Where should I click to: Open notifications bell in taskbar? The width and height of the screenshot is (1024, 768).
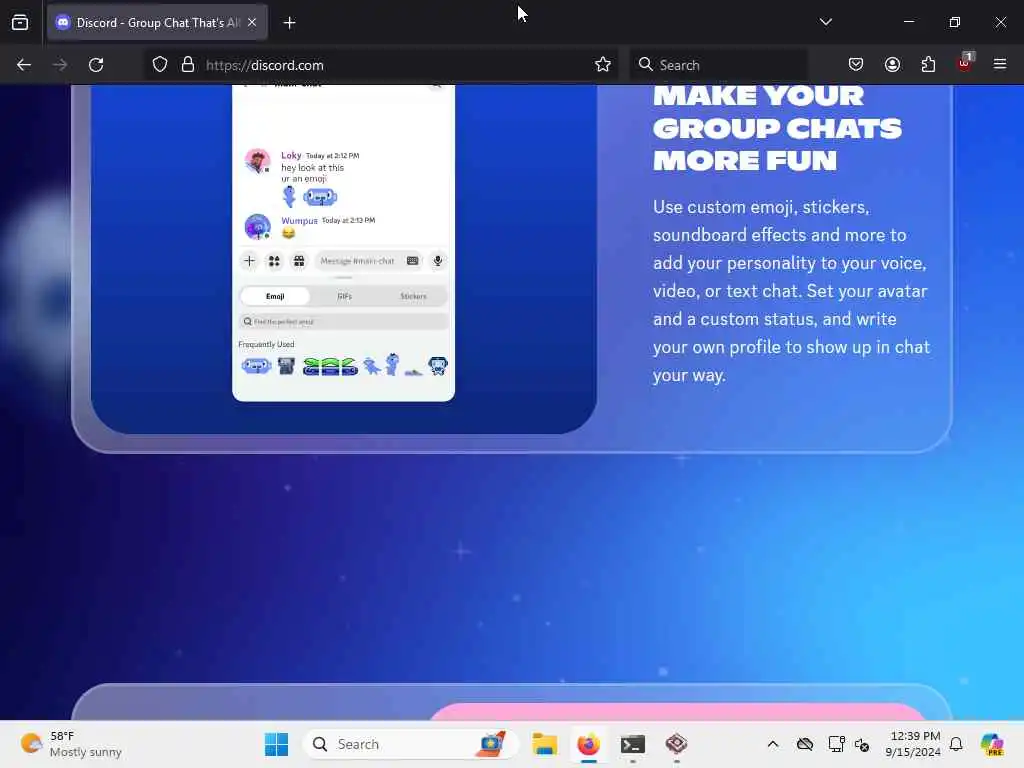[x=956, y=744]
